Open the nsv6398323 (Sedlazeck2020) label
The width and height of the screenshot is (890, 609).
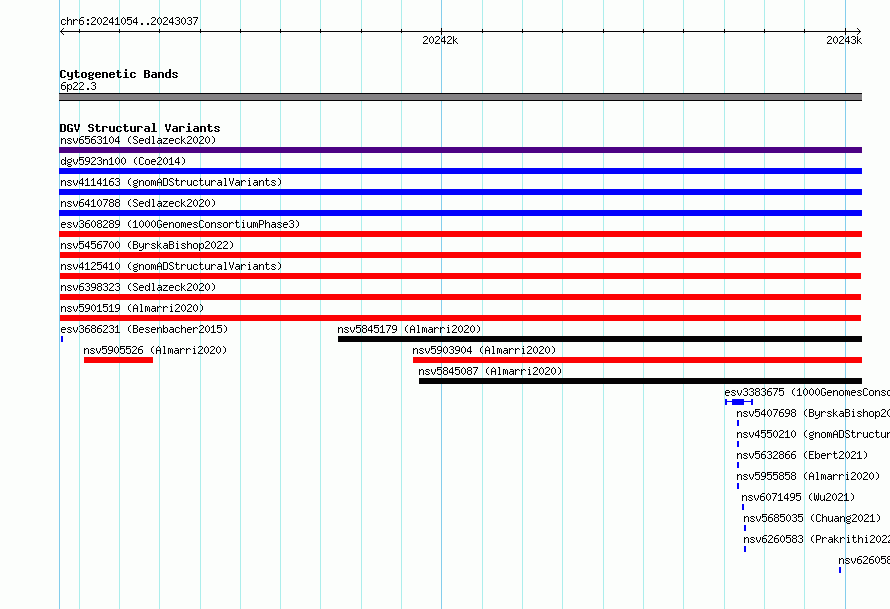[x=138, y=287]
